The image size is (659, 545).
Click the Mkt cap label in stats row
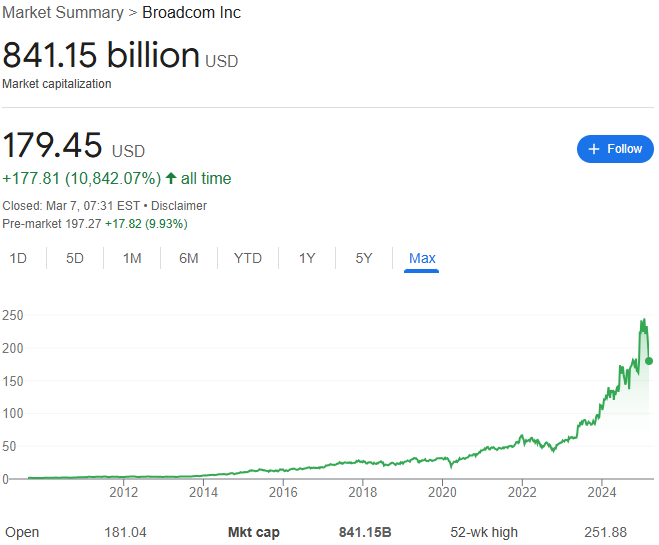254,532
